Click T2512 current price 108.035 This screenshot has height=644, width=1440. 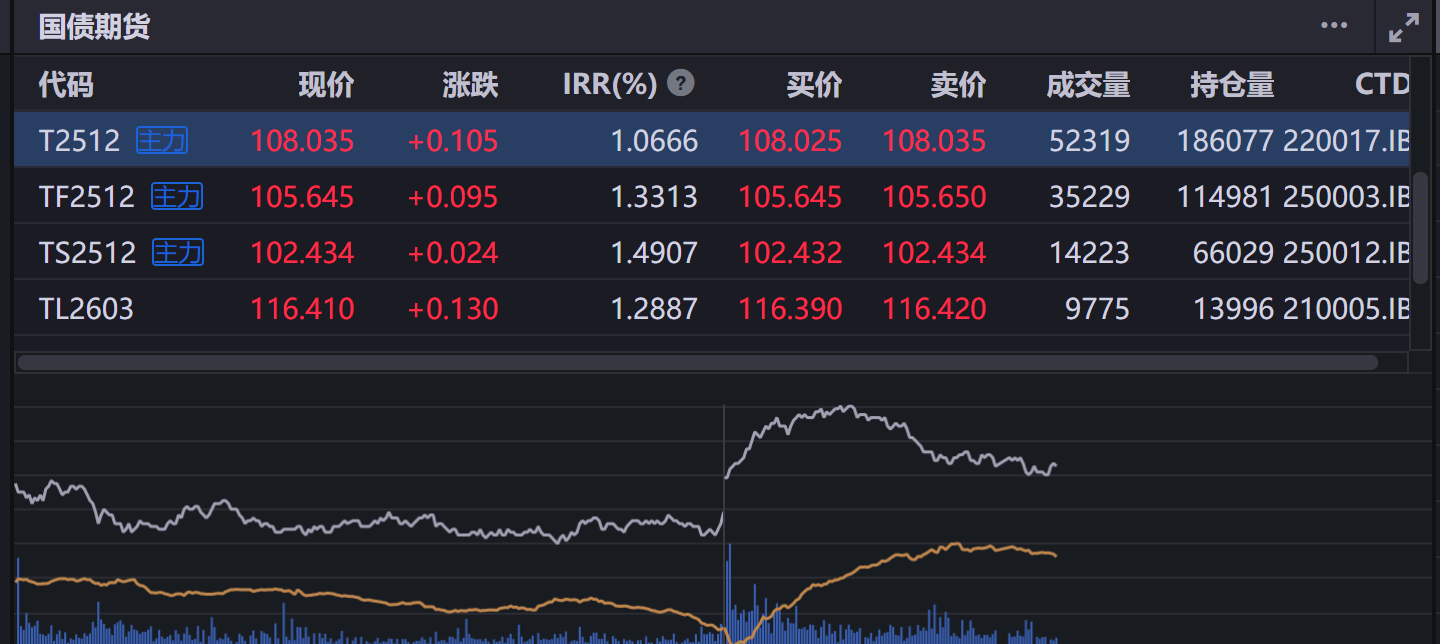point(302,140)
